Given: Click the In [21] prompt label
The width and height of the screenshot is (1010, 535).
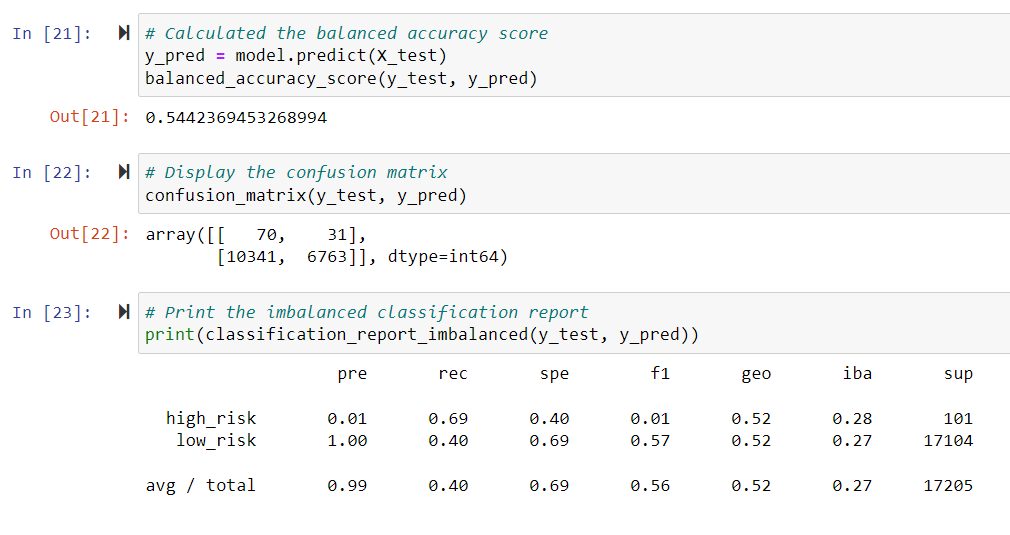Looking at the screenshot, I should click(52, 33).
